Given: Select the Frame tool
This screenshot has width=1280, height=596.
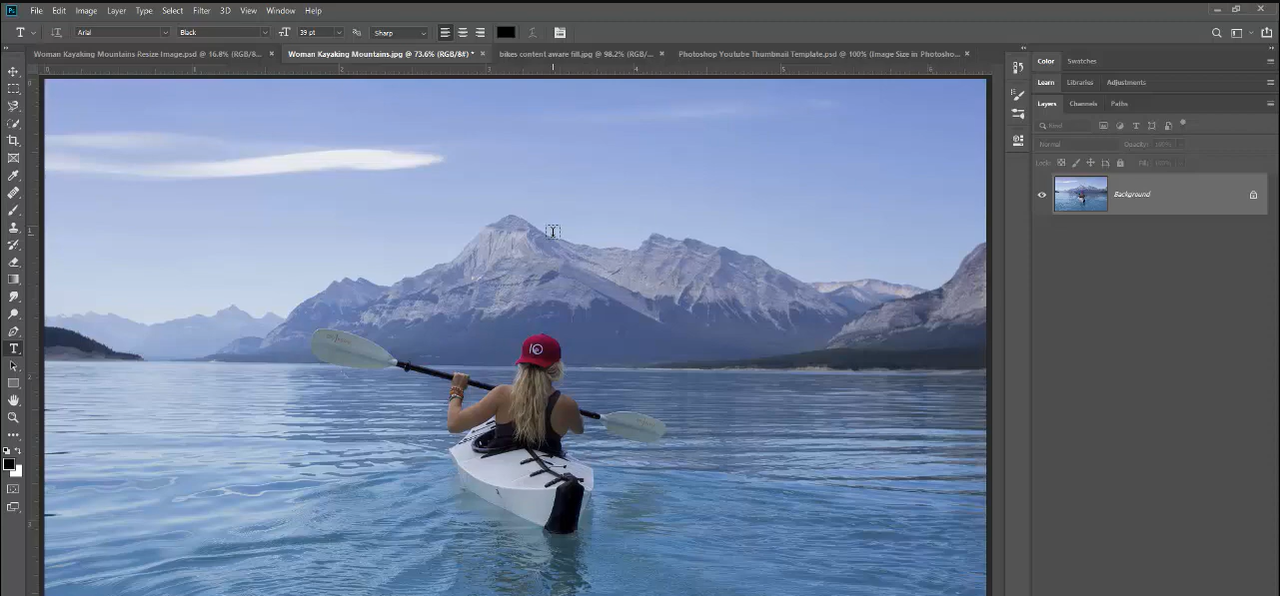Looking at the screenshot, I should click(x=13, y=158).
